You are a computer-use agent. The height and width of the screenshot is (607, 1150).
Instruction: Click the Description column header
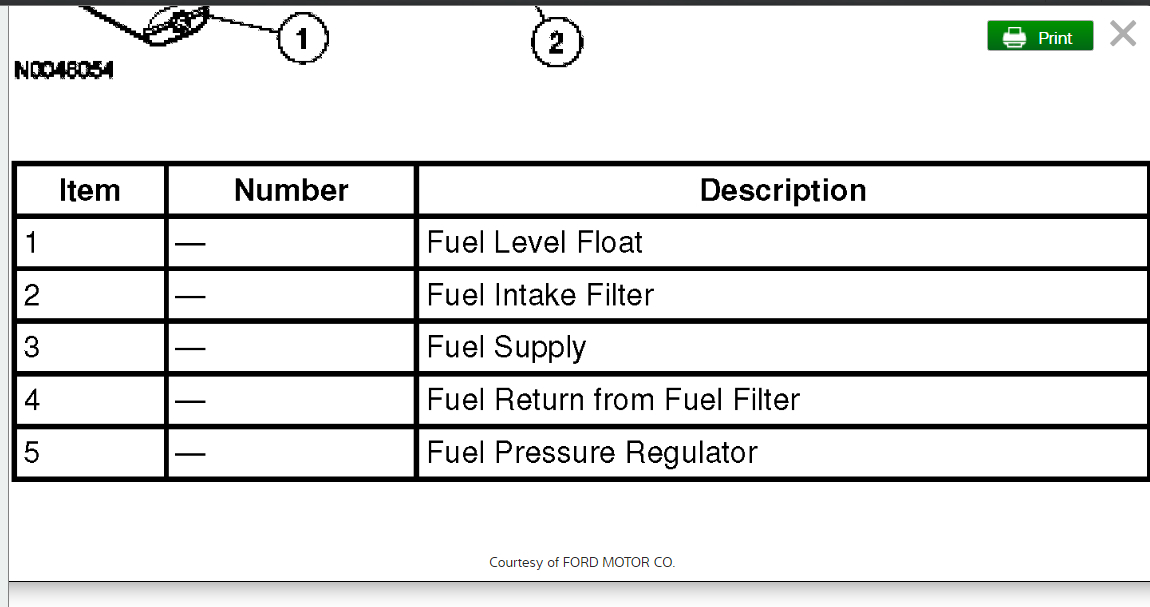tap(782, 190)
